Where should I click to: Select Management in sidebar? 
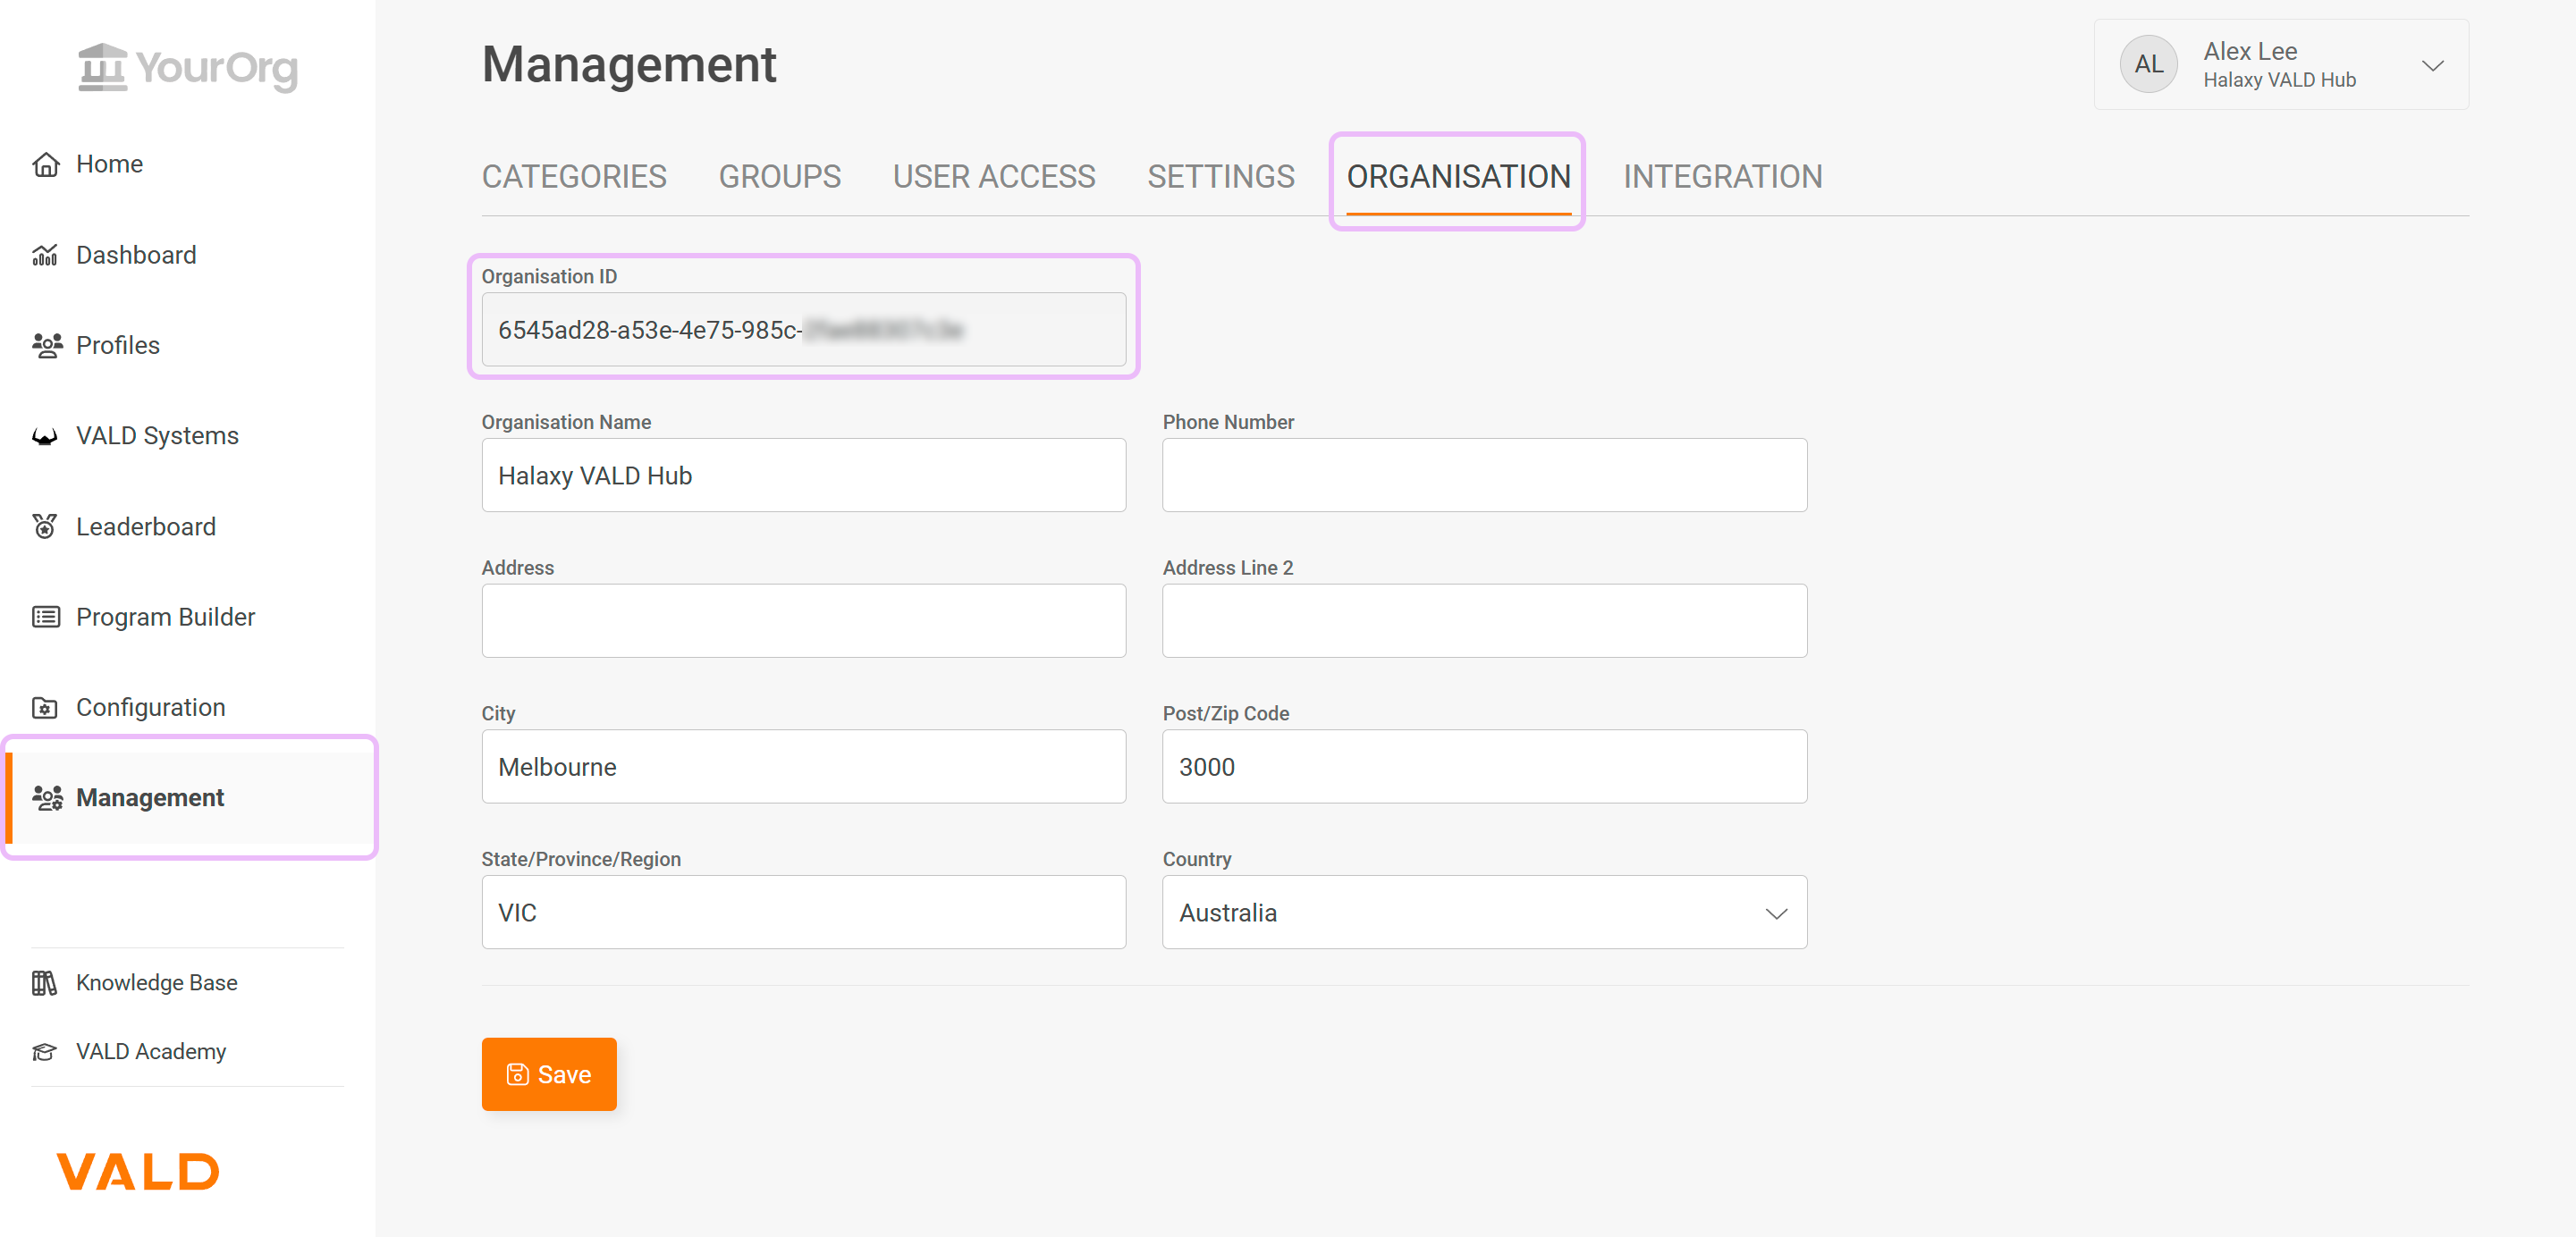pyautogui.click(x=188, y=798)
